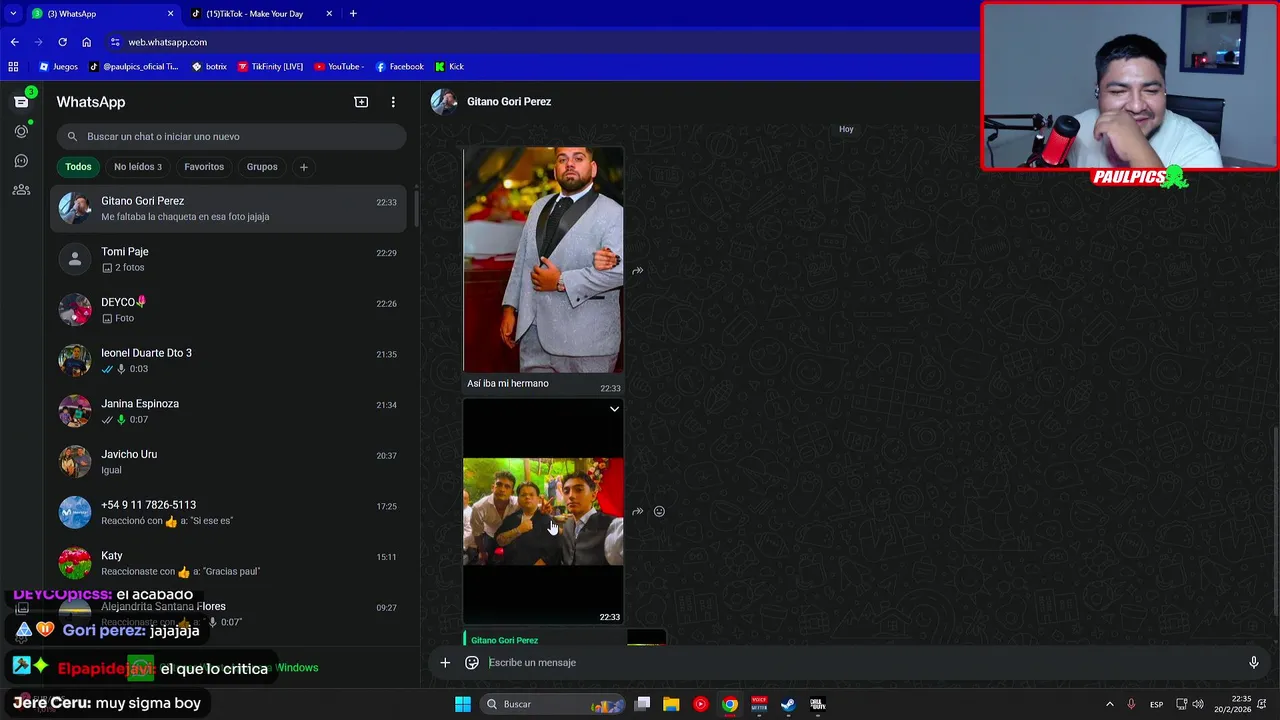Add a new list with plus chip
This screenshot has height=720, width=1280.
[x=304, y=167]
